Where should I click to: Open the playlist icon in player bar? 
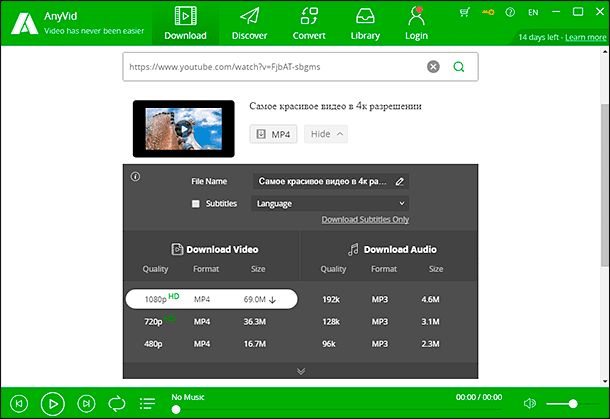click(x=147, y=403)
